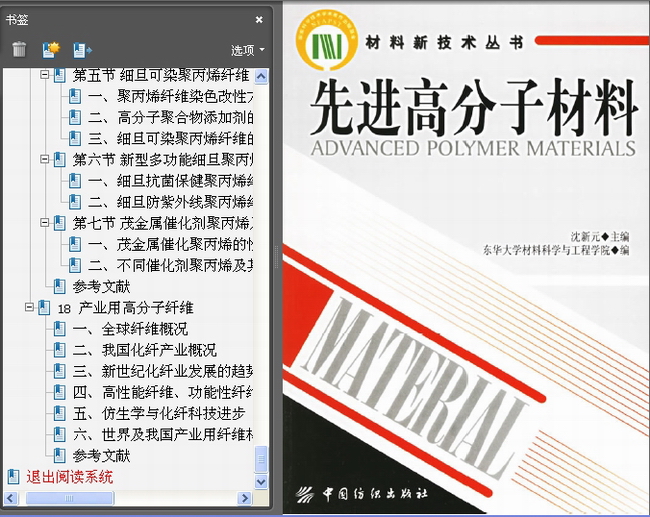This screenshot has height=517, width=650.
Task: Collapse the 18 产业用高分子纤维 node
Action: pos(29,307)
